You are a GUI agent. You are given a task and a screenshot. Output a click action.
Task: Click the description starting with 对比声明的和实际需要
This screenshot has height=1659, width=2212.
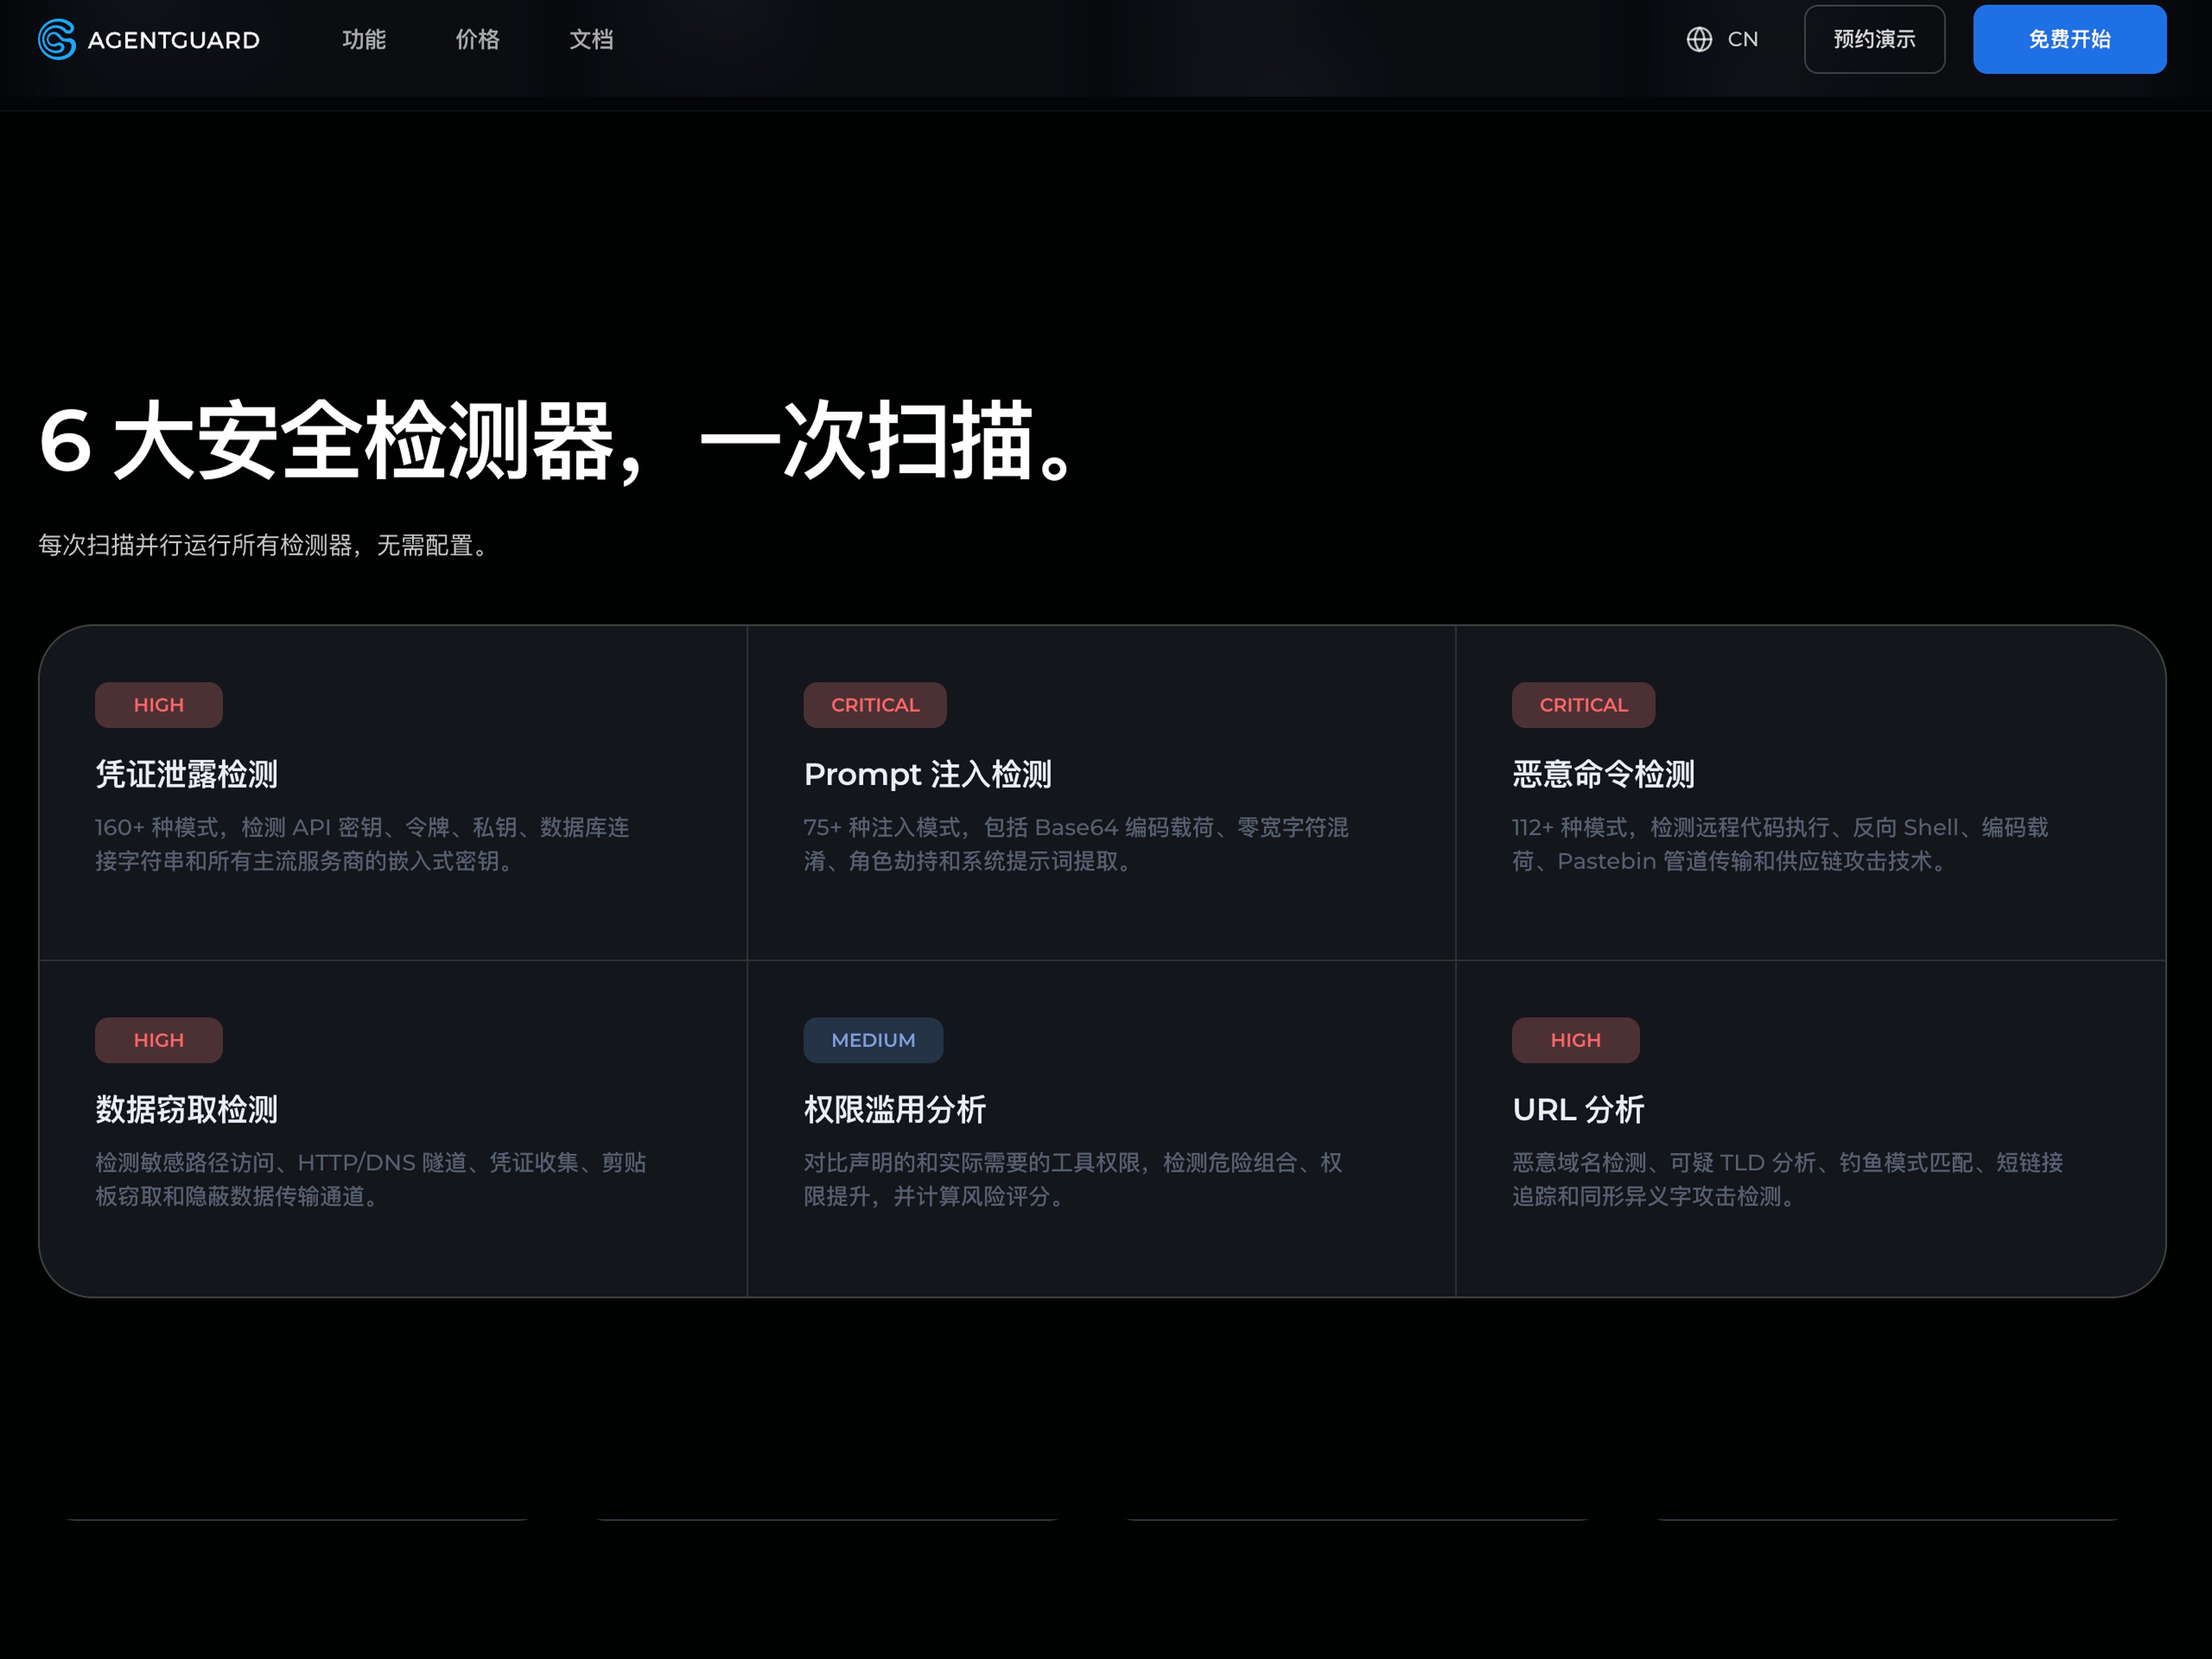click(x=1073, y=1179)
